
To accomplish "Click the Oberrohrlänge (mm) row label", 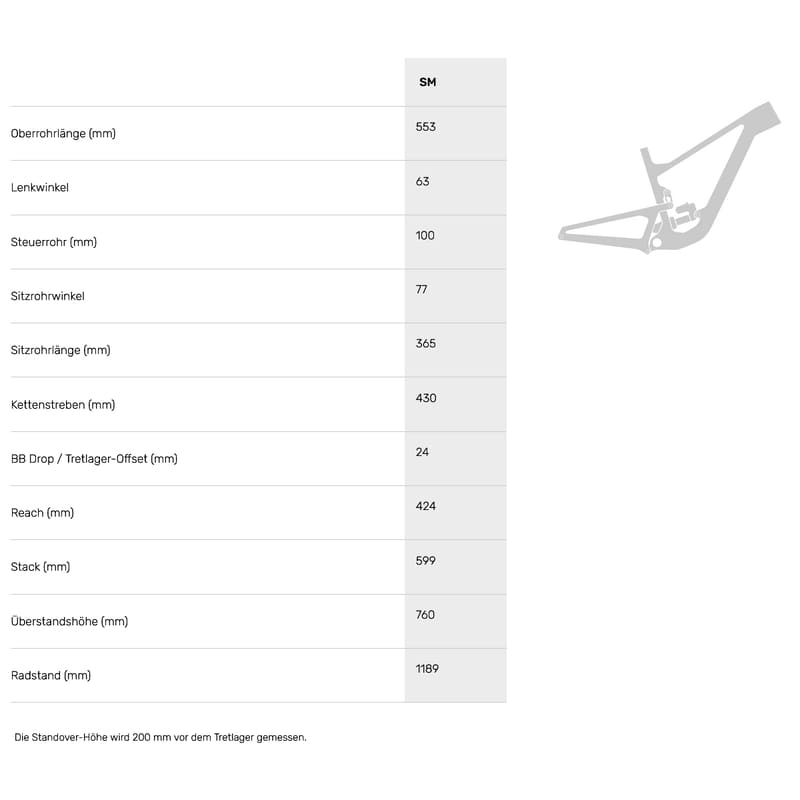I will point(63,133).
